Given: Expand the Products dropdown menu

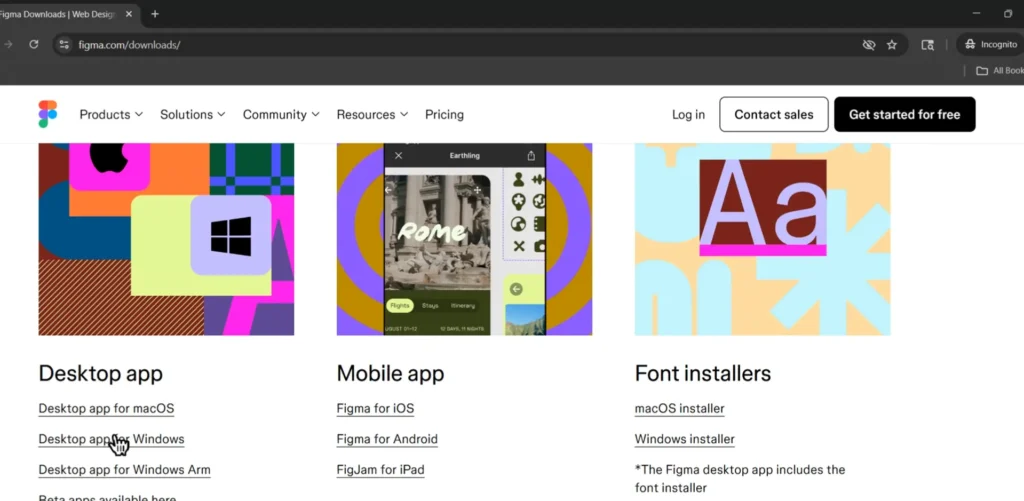Looking at the screenshot, I should (111, 115).
